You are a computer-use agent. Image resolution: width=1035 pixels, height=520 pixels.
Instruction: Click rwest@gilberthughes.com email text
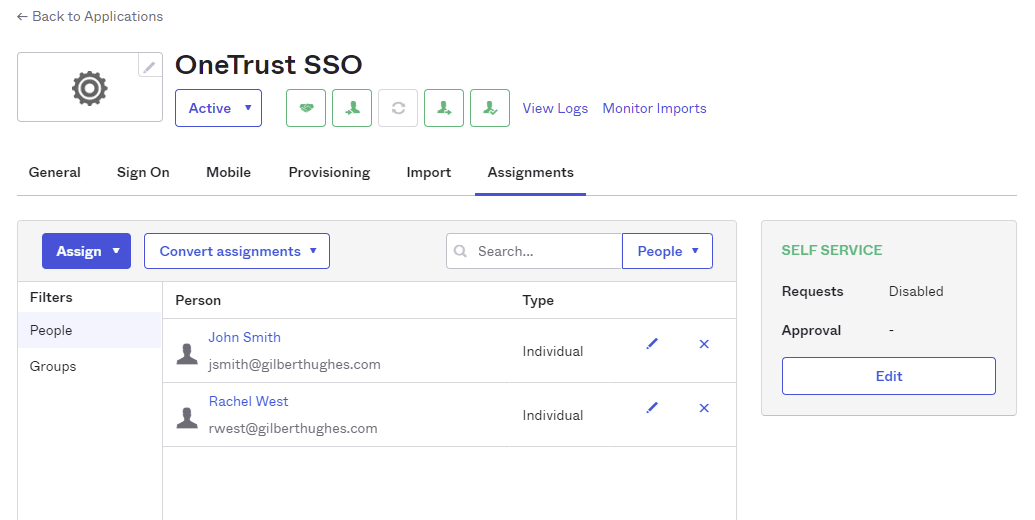point(293,428)
